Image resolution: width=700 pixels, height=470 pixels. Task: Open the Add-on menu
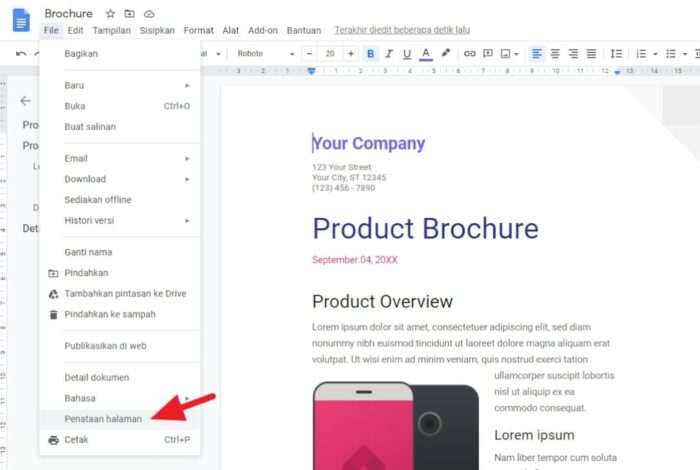(x=262, y=30)
